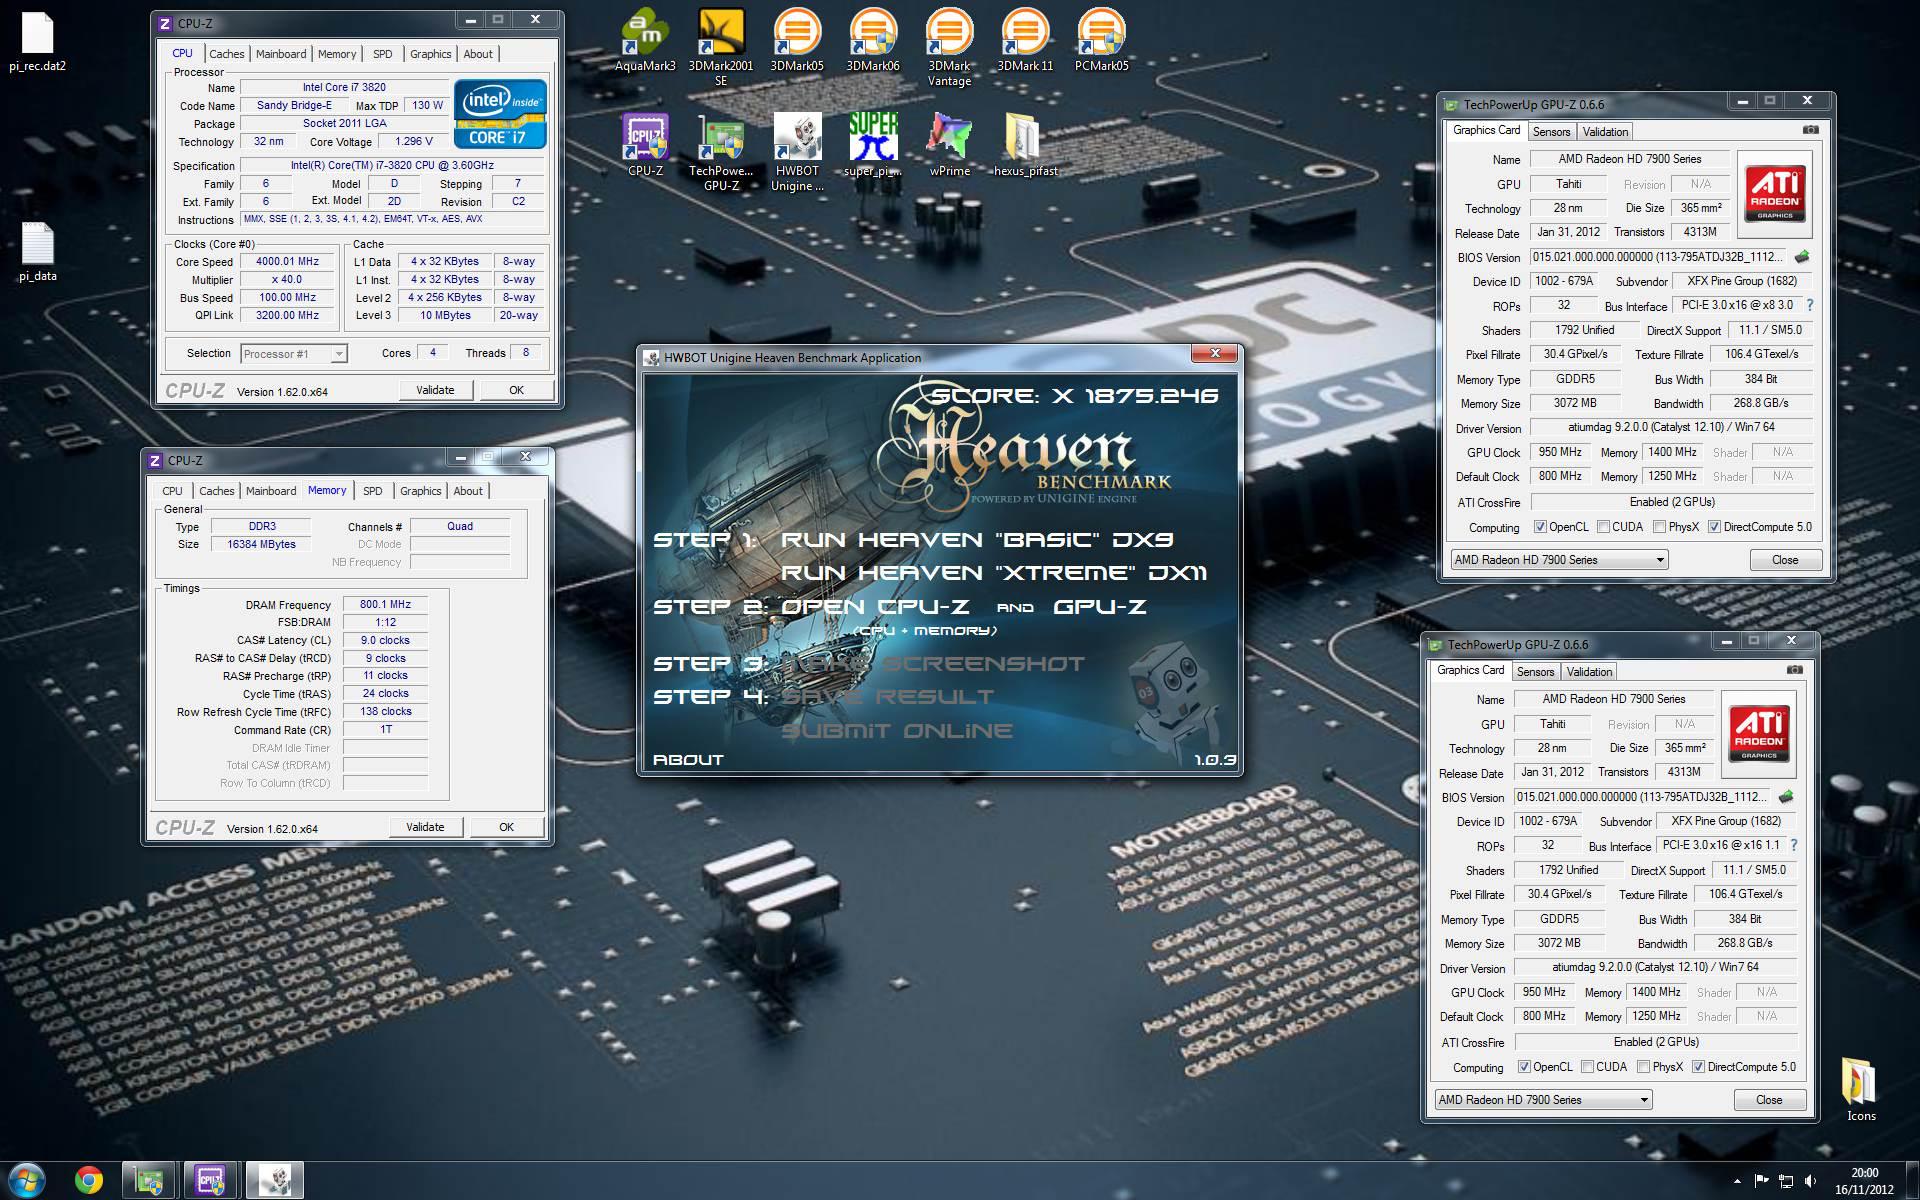
Task: Toggle OpenCL checkbox in lower GPU-Z
Action: tap(1525, 1067)
